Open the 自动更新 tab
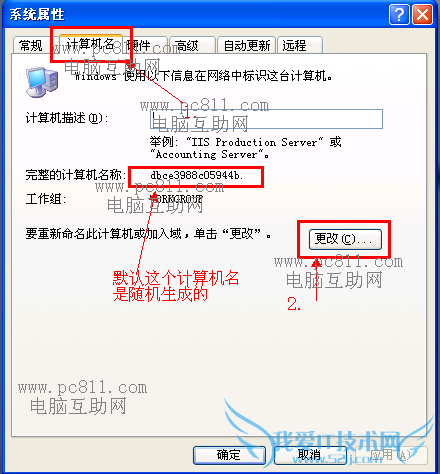The image size is (440, 474). pos(246,45)
